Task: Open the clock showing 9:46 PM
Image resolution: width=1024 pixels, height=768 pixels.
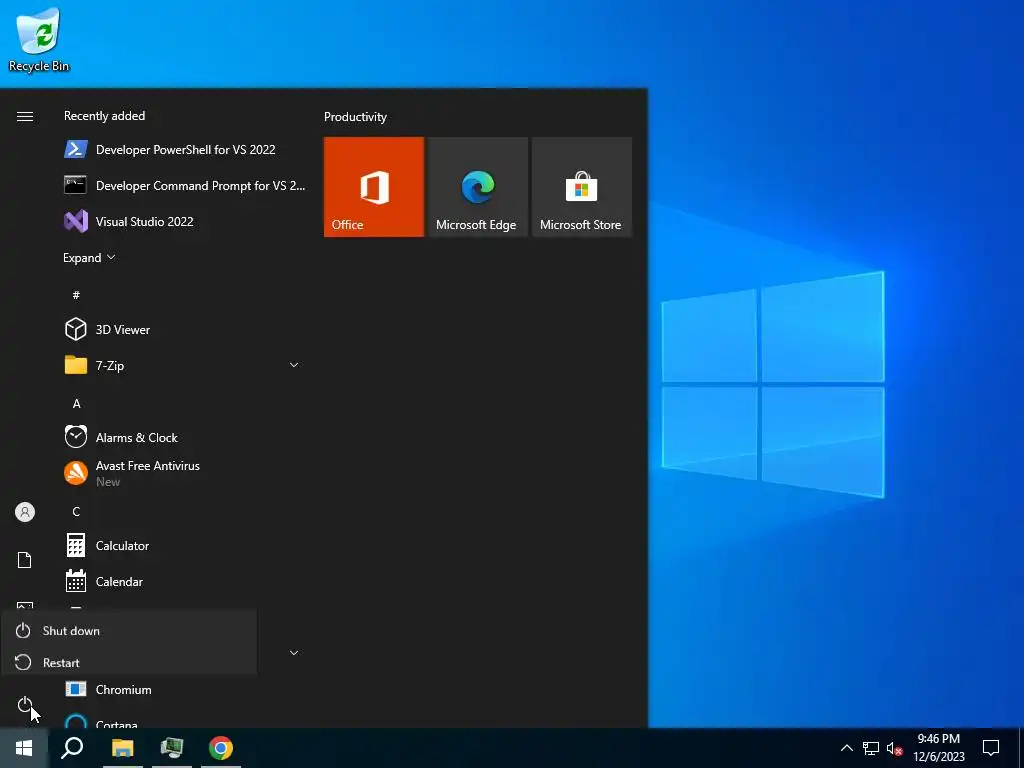Action: pos(938,748)
